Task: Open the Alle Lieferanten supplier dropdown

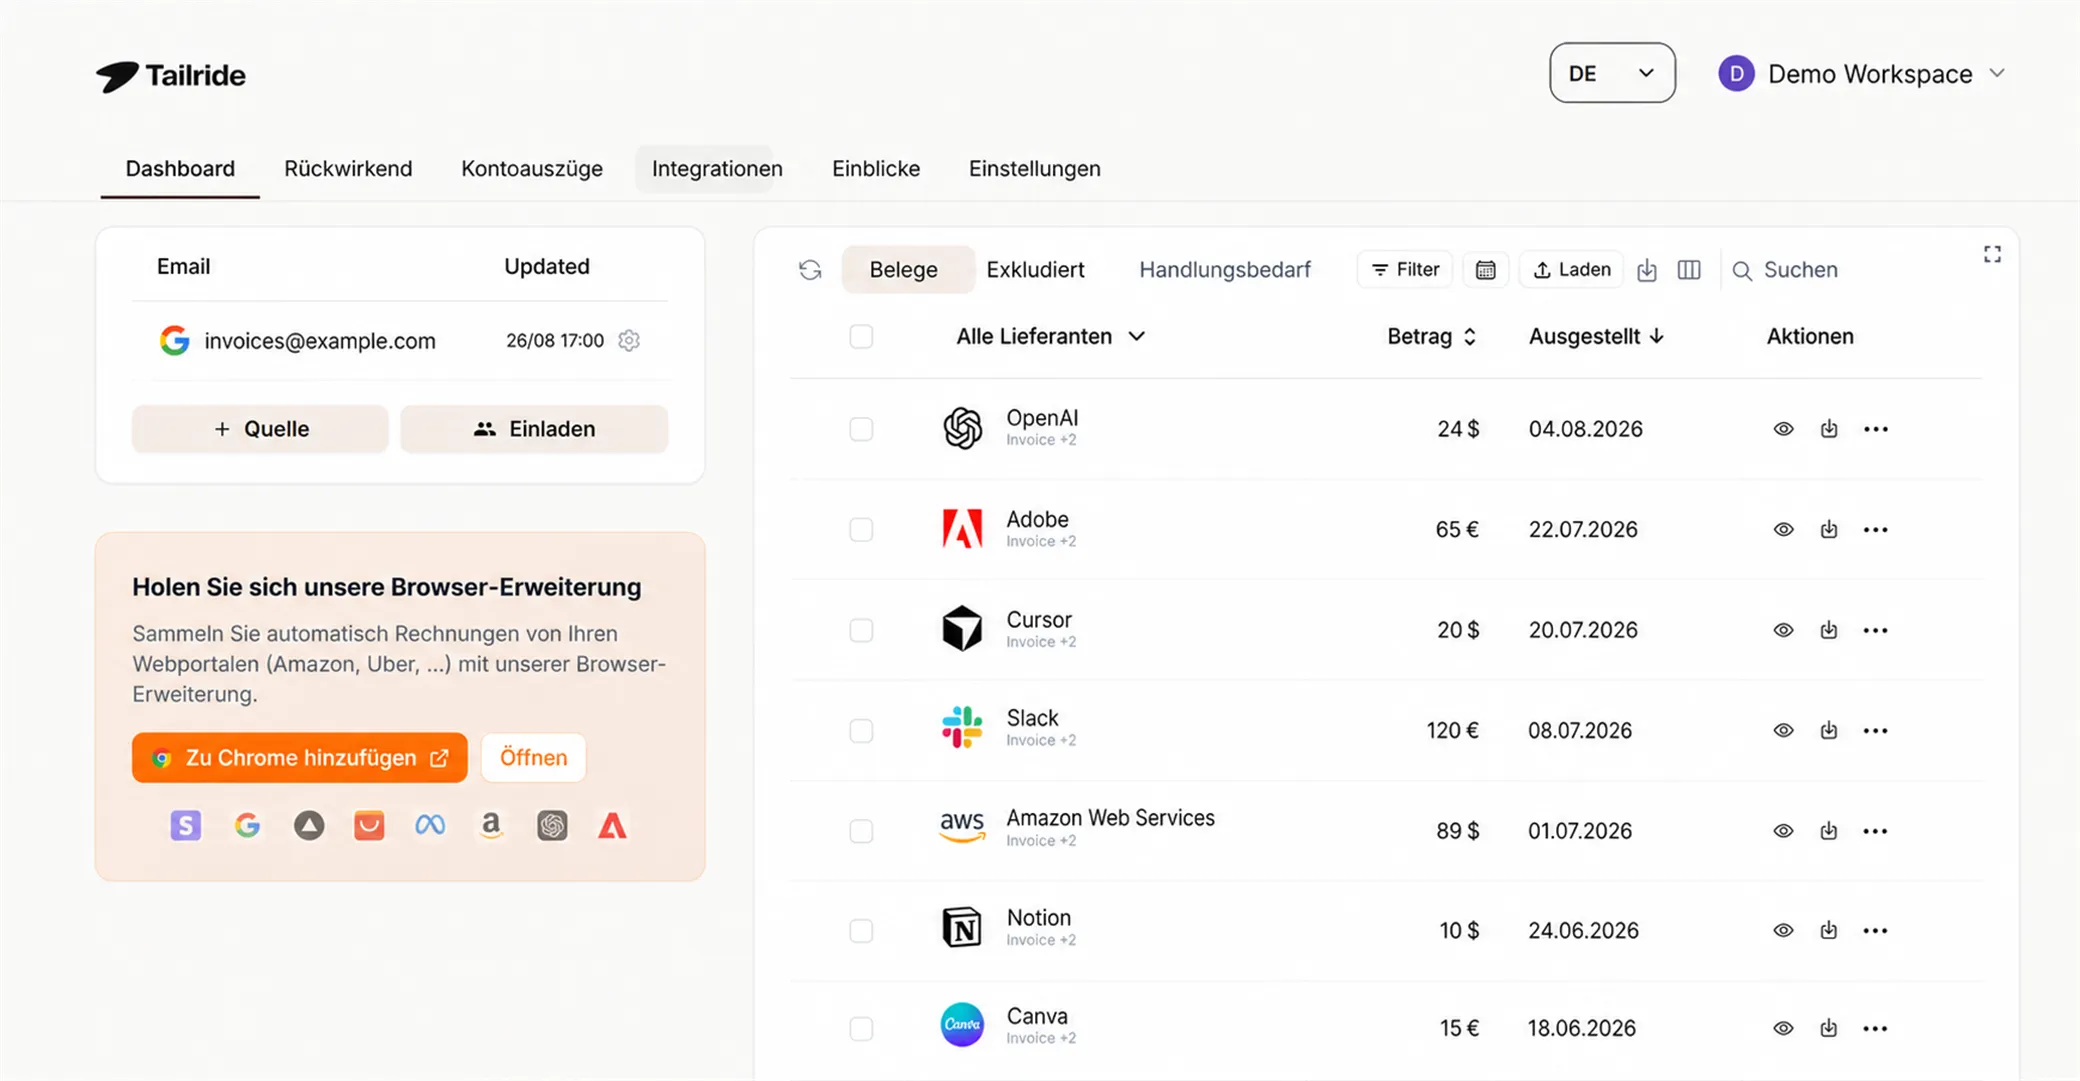Action: (1050, 336)
